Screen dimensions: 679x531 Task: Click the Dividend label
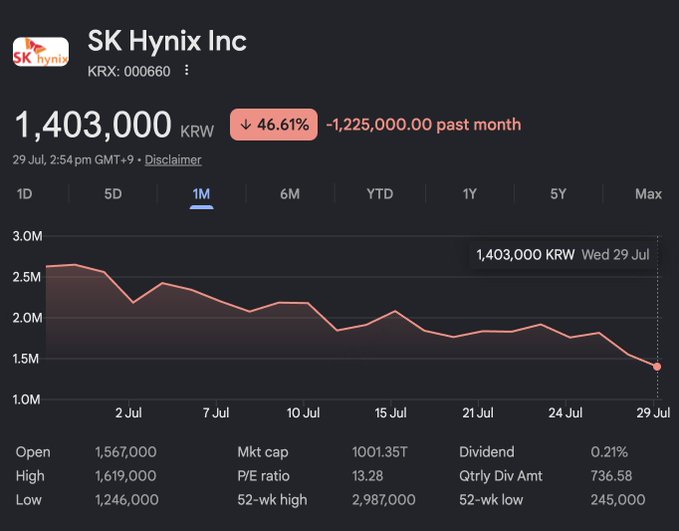pyautogui.click(x=487, y=452)
